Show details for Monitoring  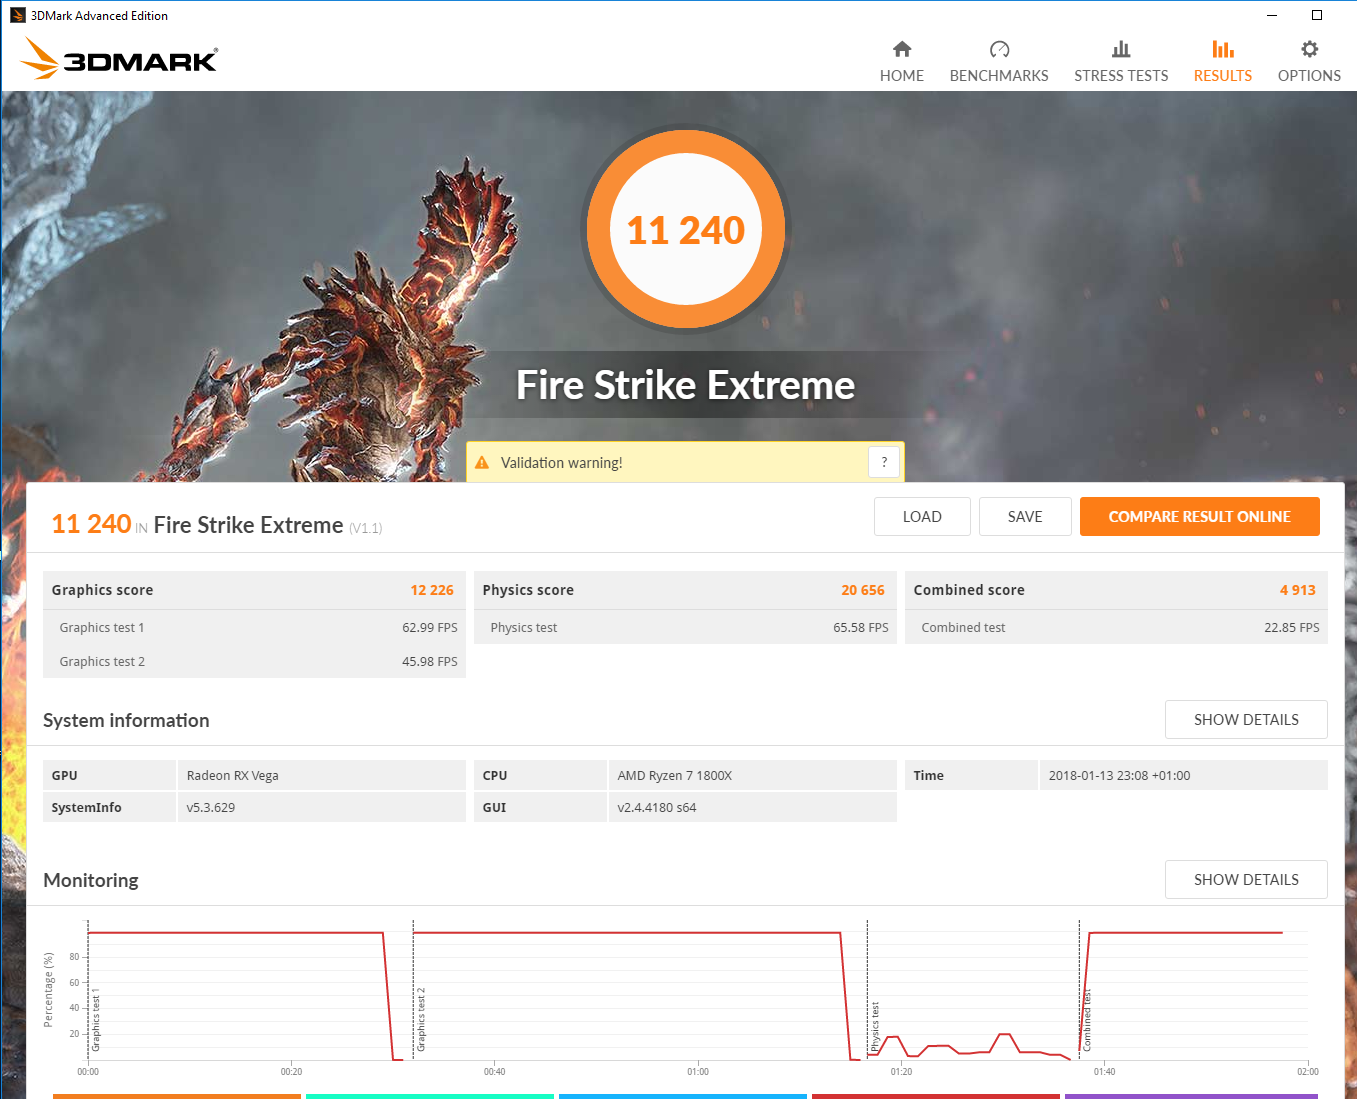point(1246,880)
